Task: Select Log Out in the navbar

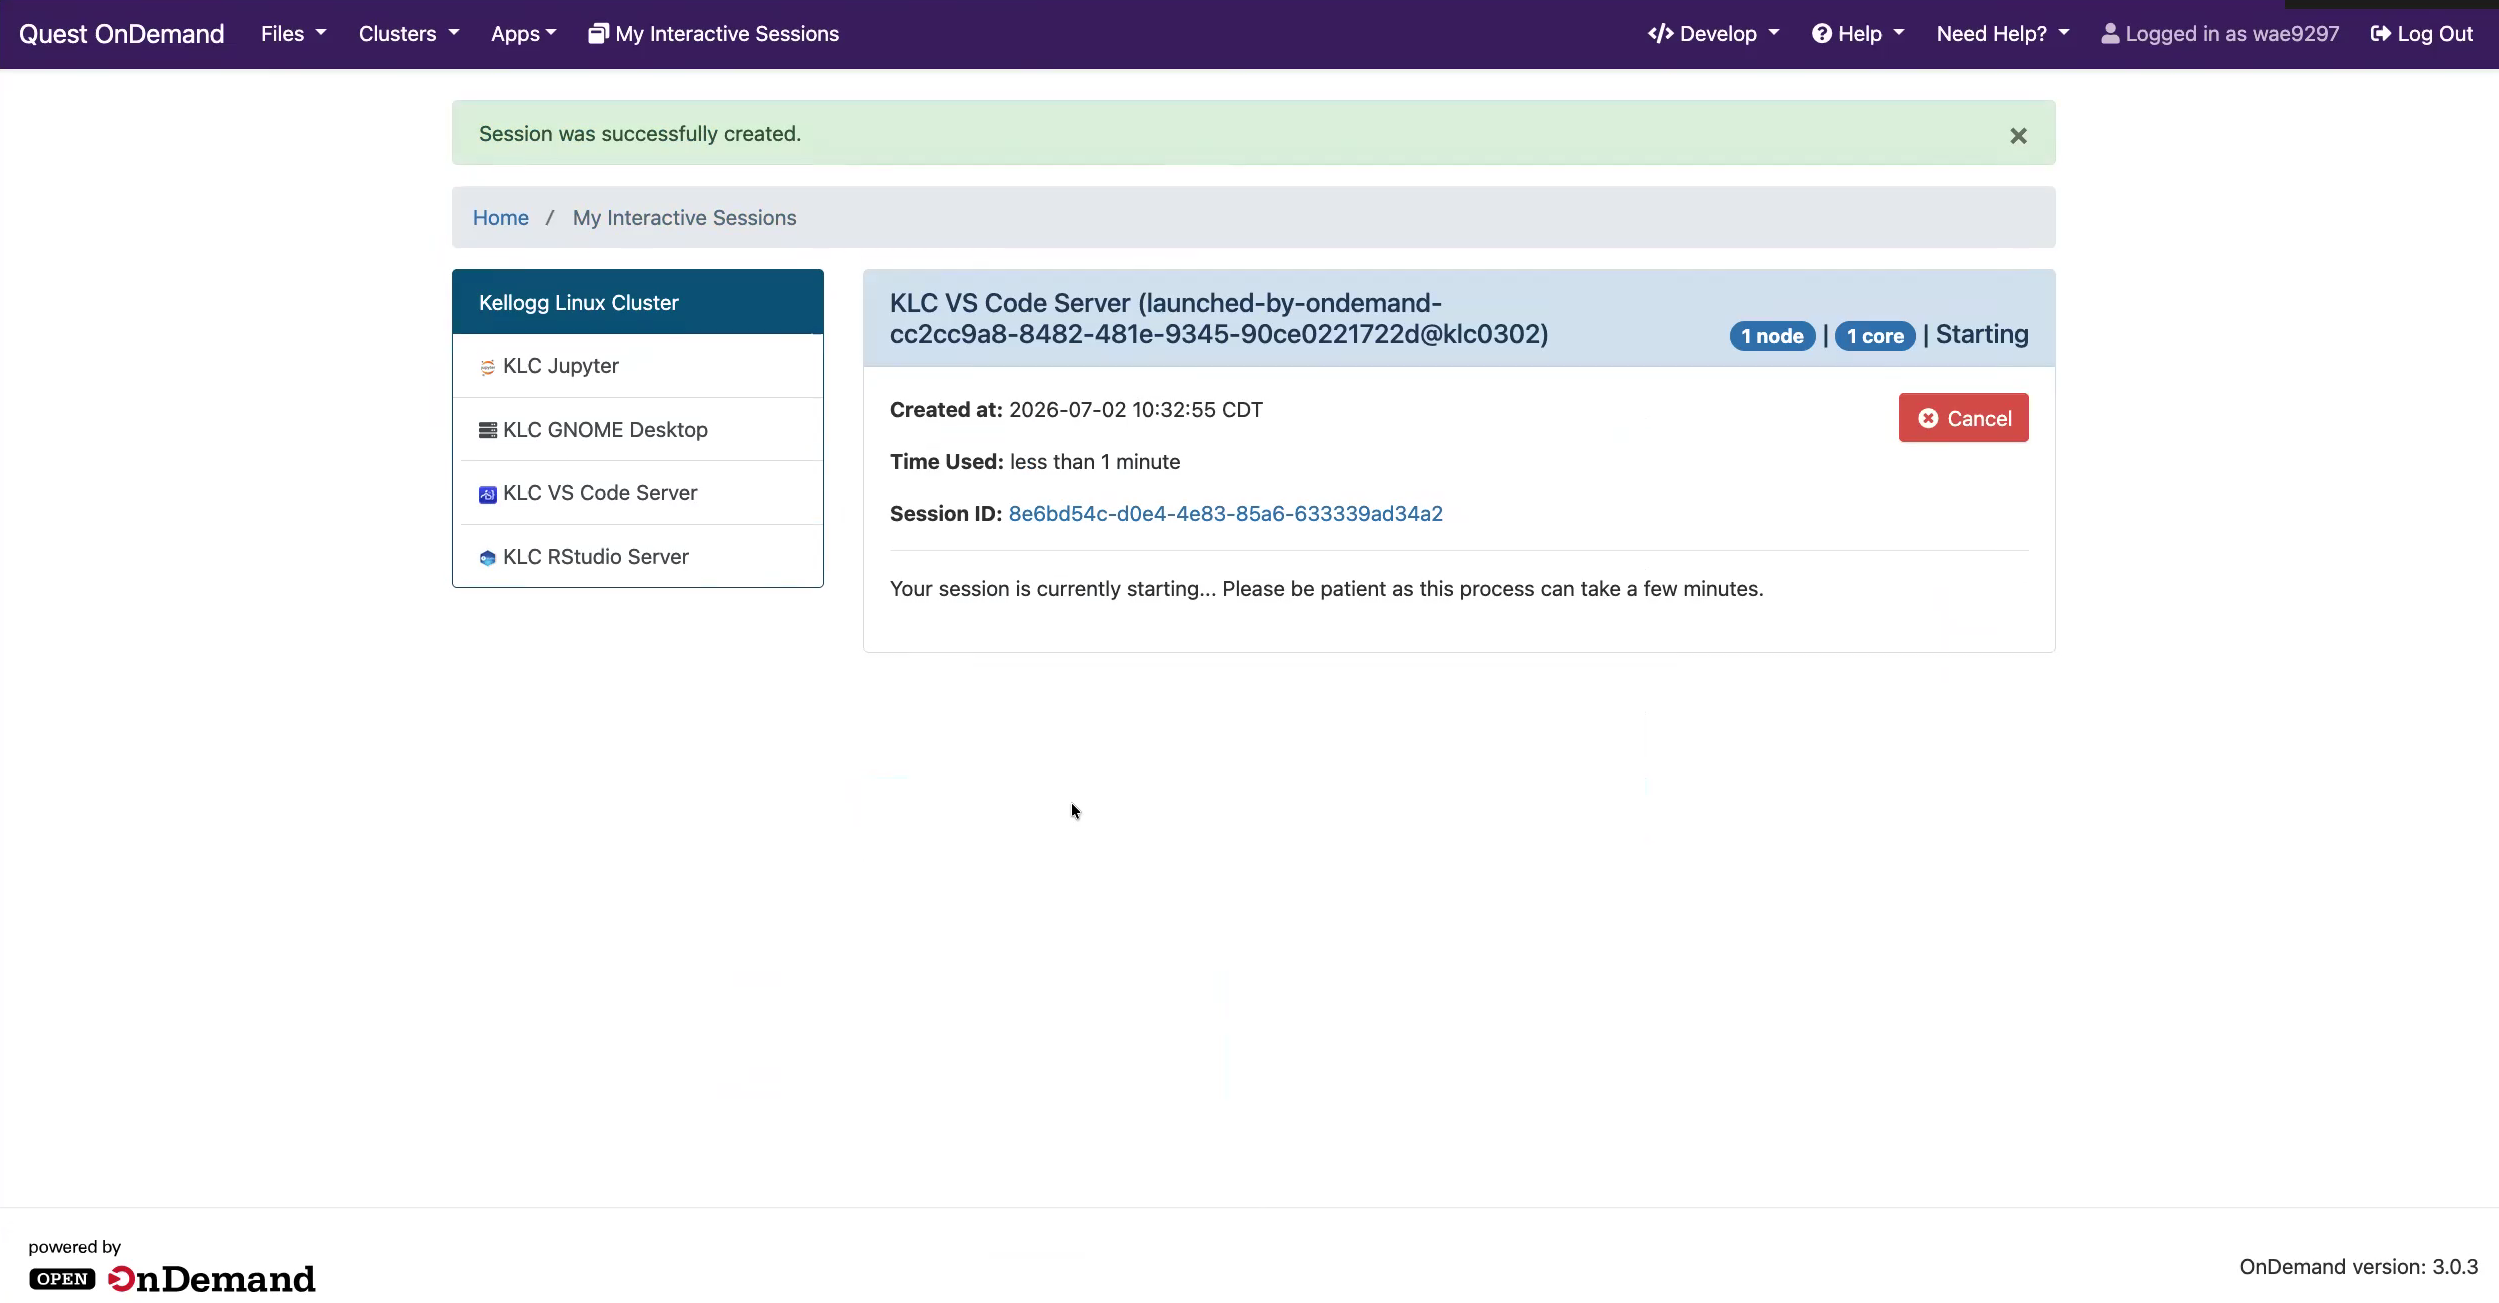Action: coord(2422,34)
